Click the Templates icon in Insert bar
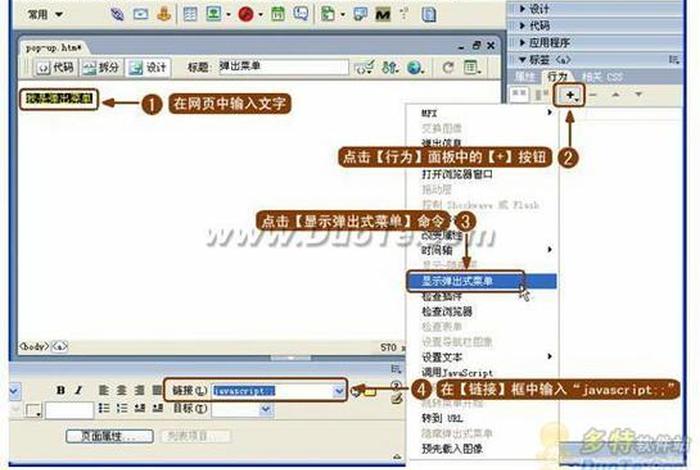This screenshot has height=470, width=700. [x=328, y=14]
